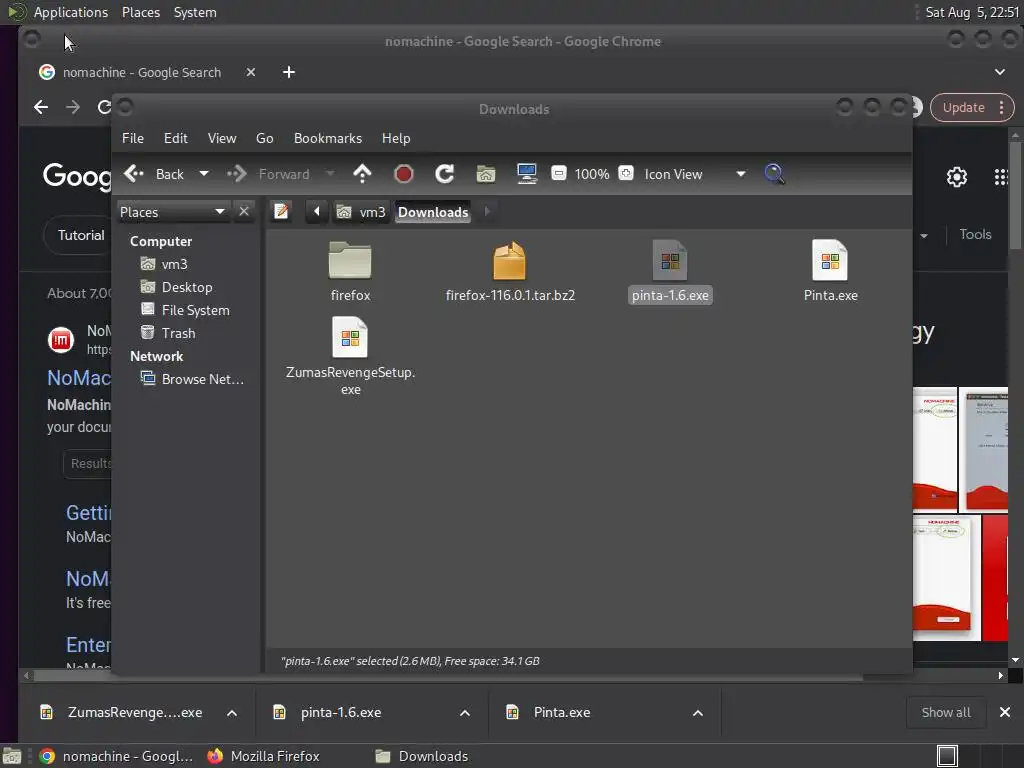1024x768 pixels.
Task: Expand options for ZumasRevenge download item
Action: (232, 713)
